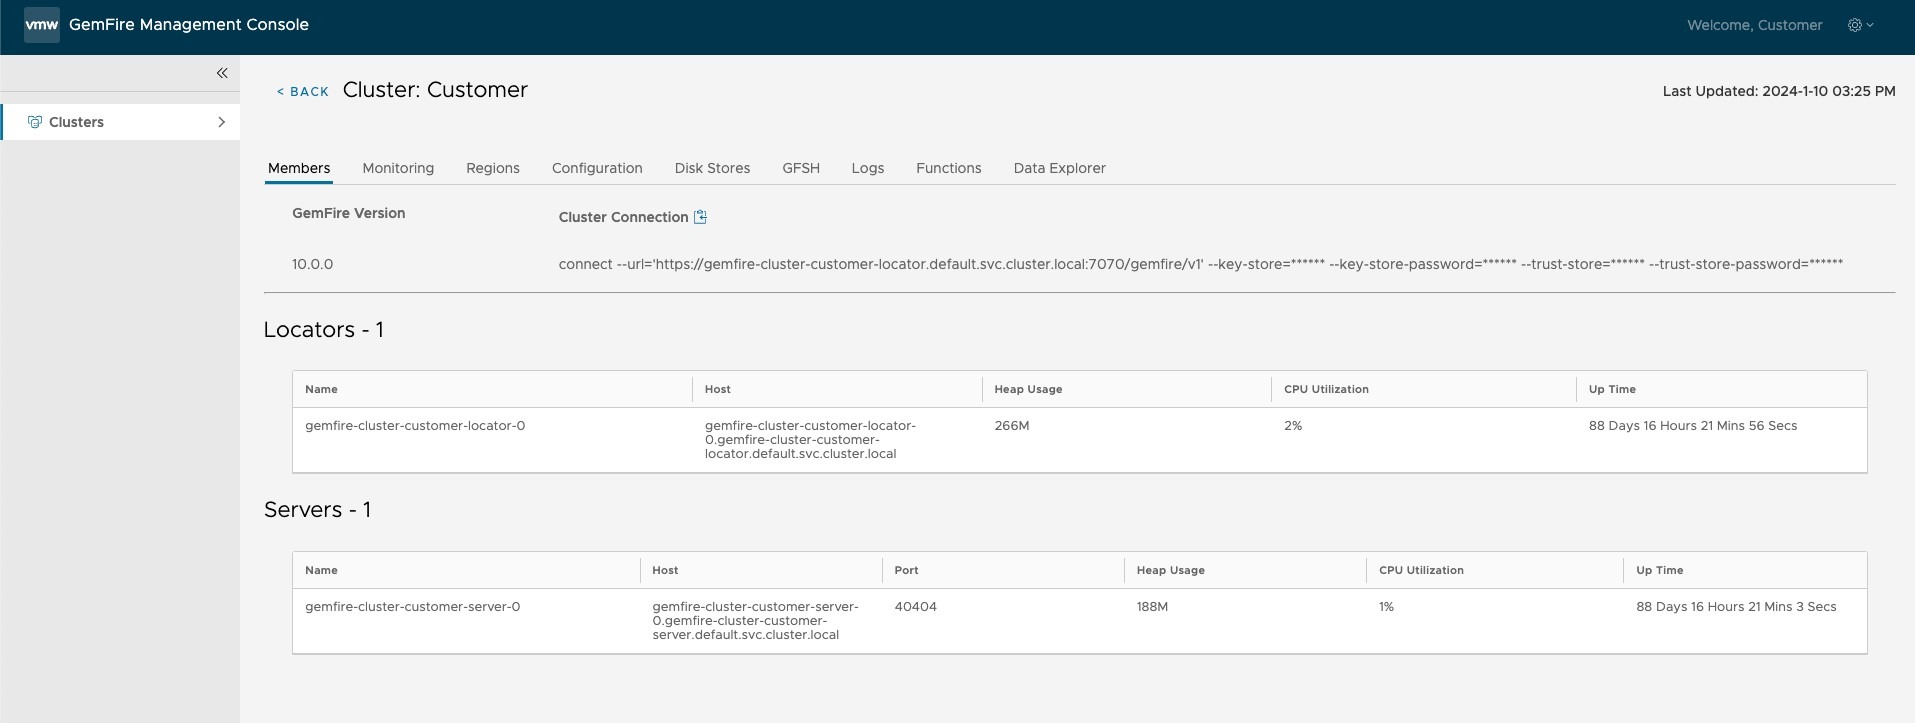View the Logs tab

(868, 168)
